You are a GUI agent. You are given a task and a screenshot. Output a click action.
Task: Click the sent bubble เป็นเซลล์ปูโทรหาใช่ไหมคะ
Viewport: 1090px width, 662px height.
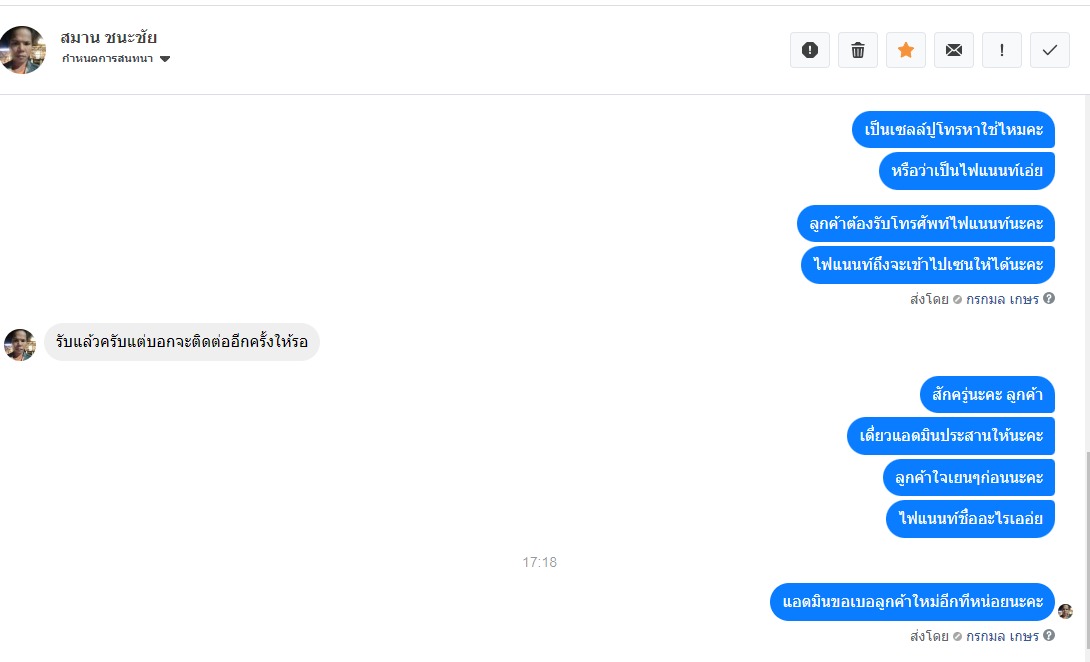[x=954, y=129]
